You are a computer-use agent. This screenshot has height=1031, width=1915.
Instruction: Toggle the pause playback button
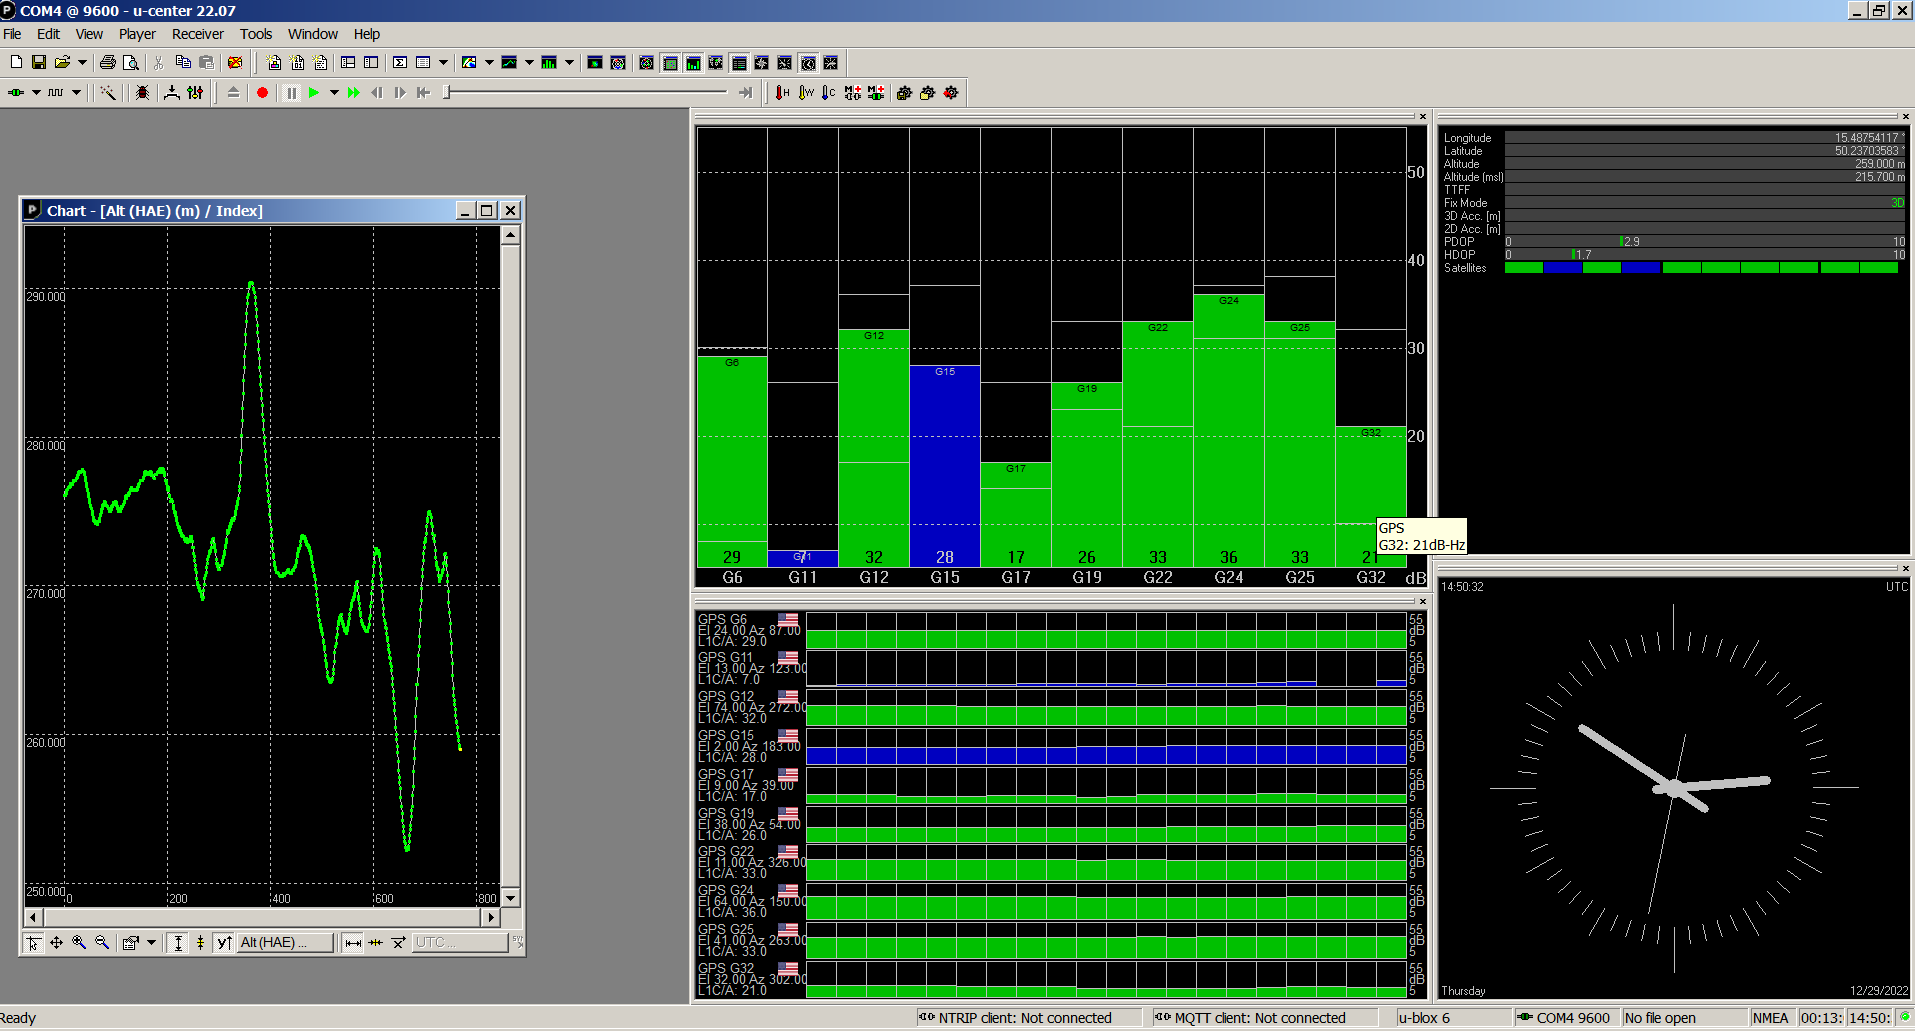point(291,93)
